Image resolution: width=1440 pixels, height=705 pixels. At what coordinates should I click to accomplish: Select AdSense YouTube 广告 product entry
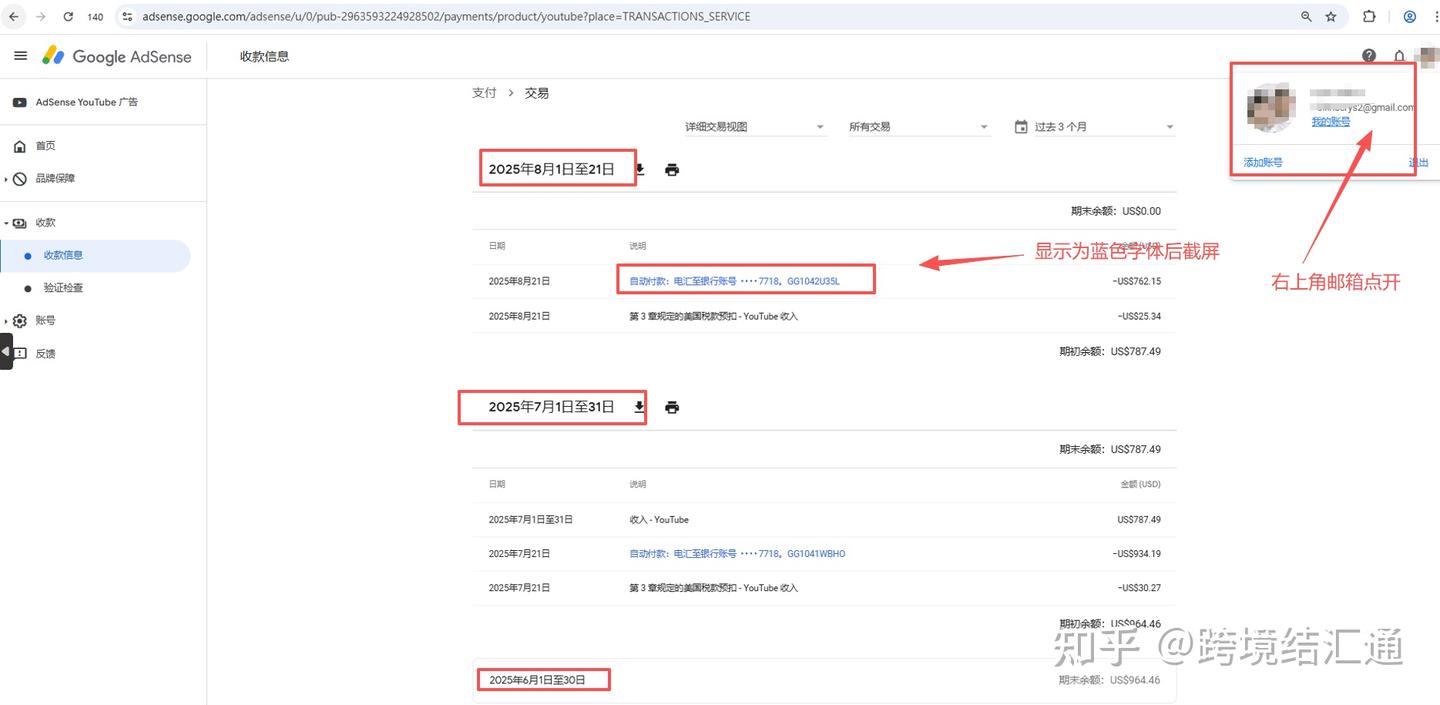[x=87, y=102]
